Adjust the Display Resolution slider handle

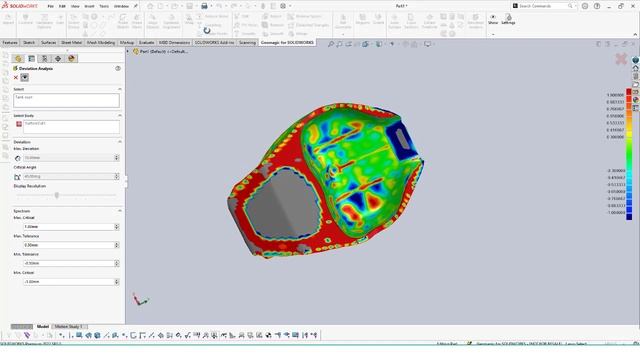point(57,196)
